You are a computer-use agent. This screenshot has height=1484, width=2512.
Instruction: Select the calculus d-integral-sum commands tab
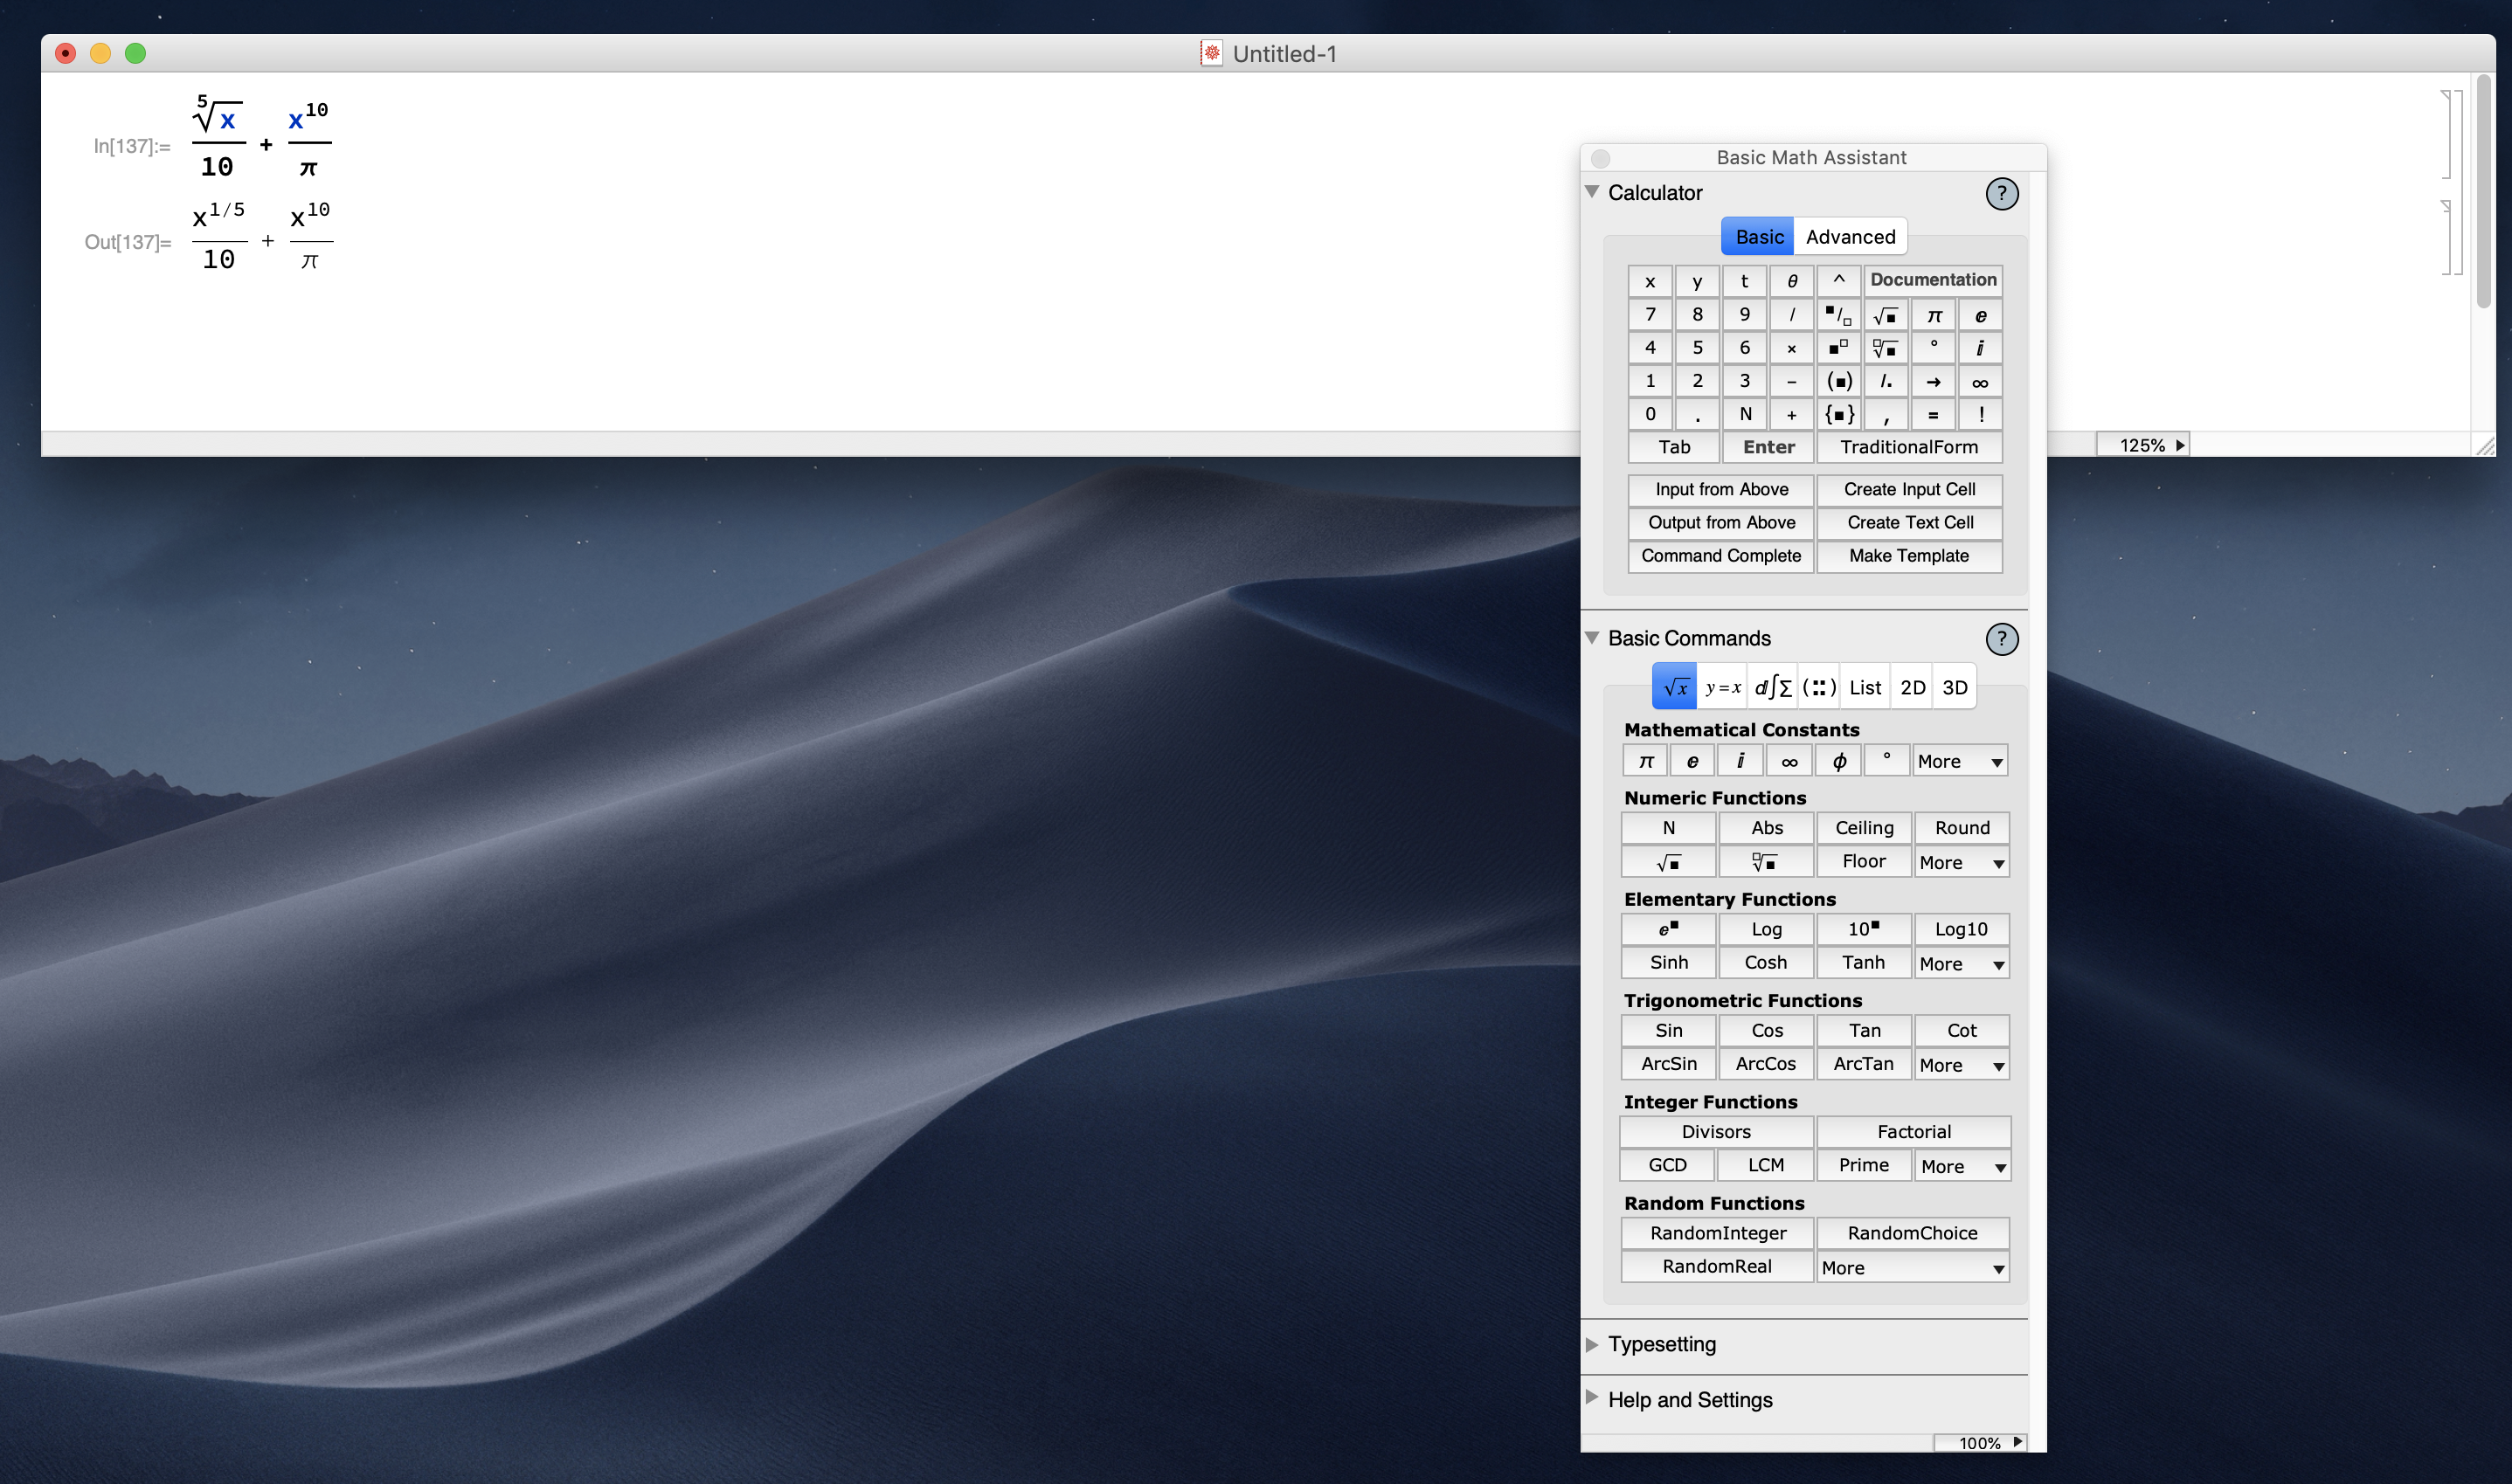[1773, 687]
